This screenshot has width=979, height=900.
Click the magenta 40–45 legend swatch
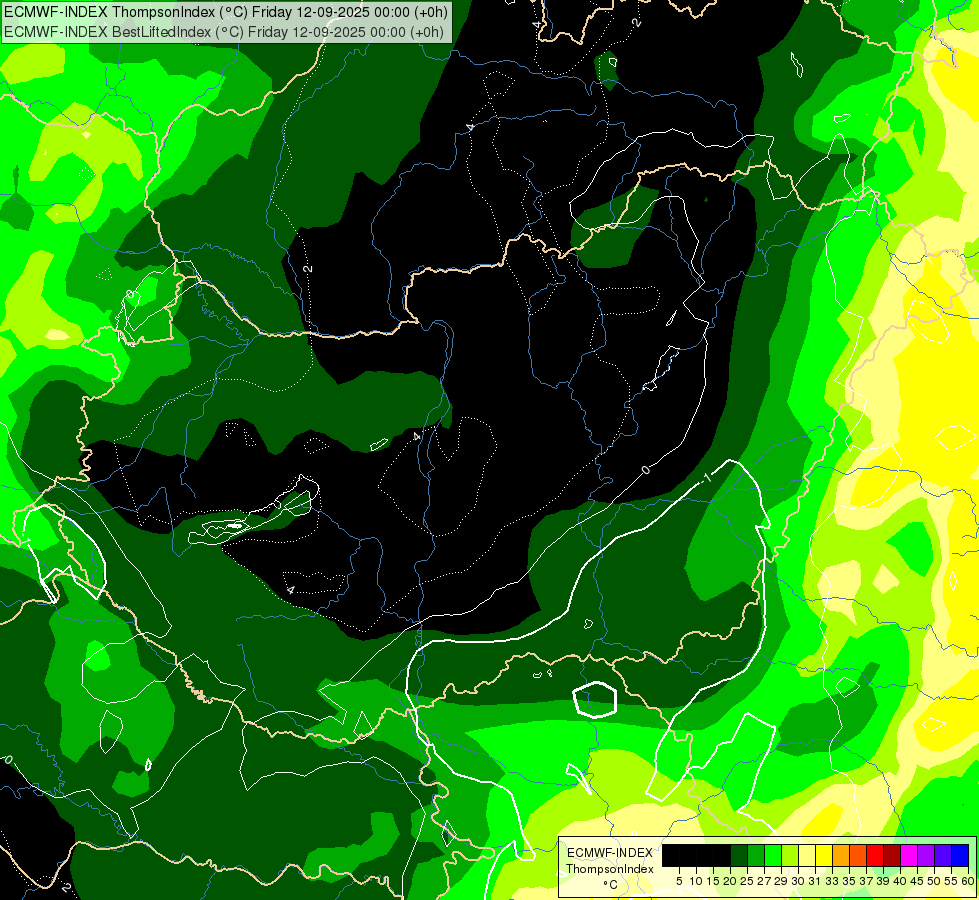[x=909, y=855]
